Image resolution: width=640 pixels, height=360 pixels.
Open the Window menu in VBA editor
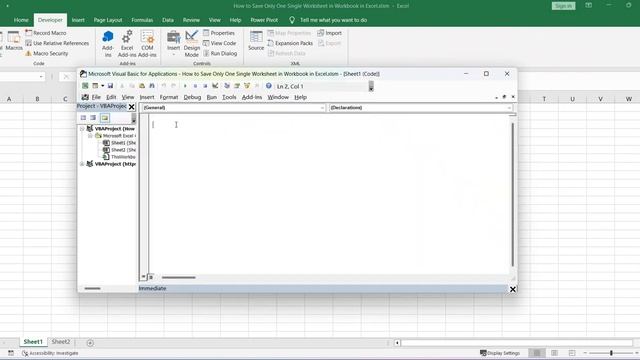coord(278,97)
